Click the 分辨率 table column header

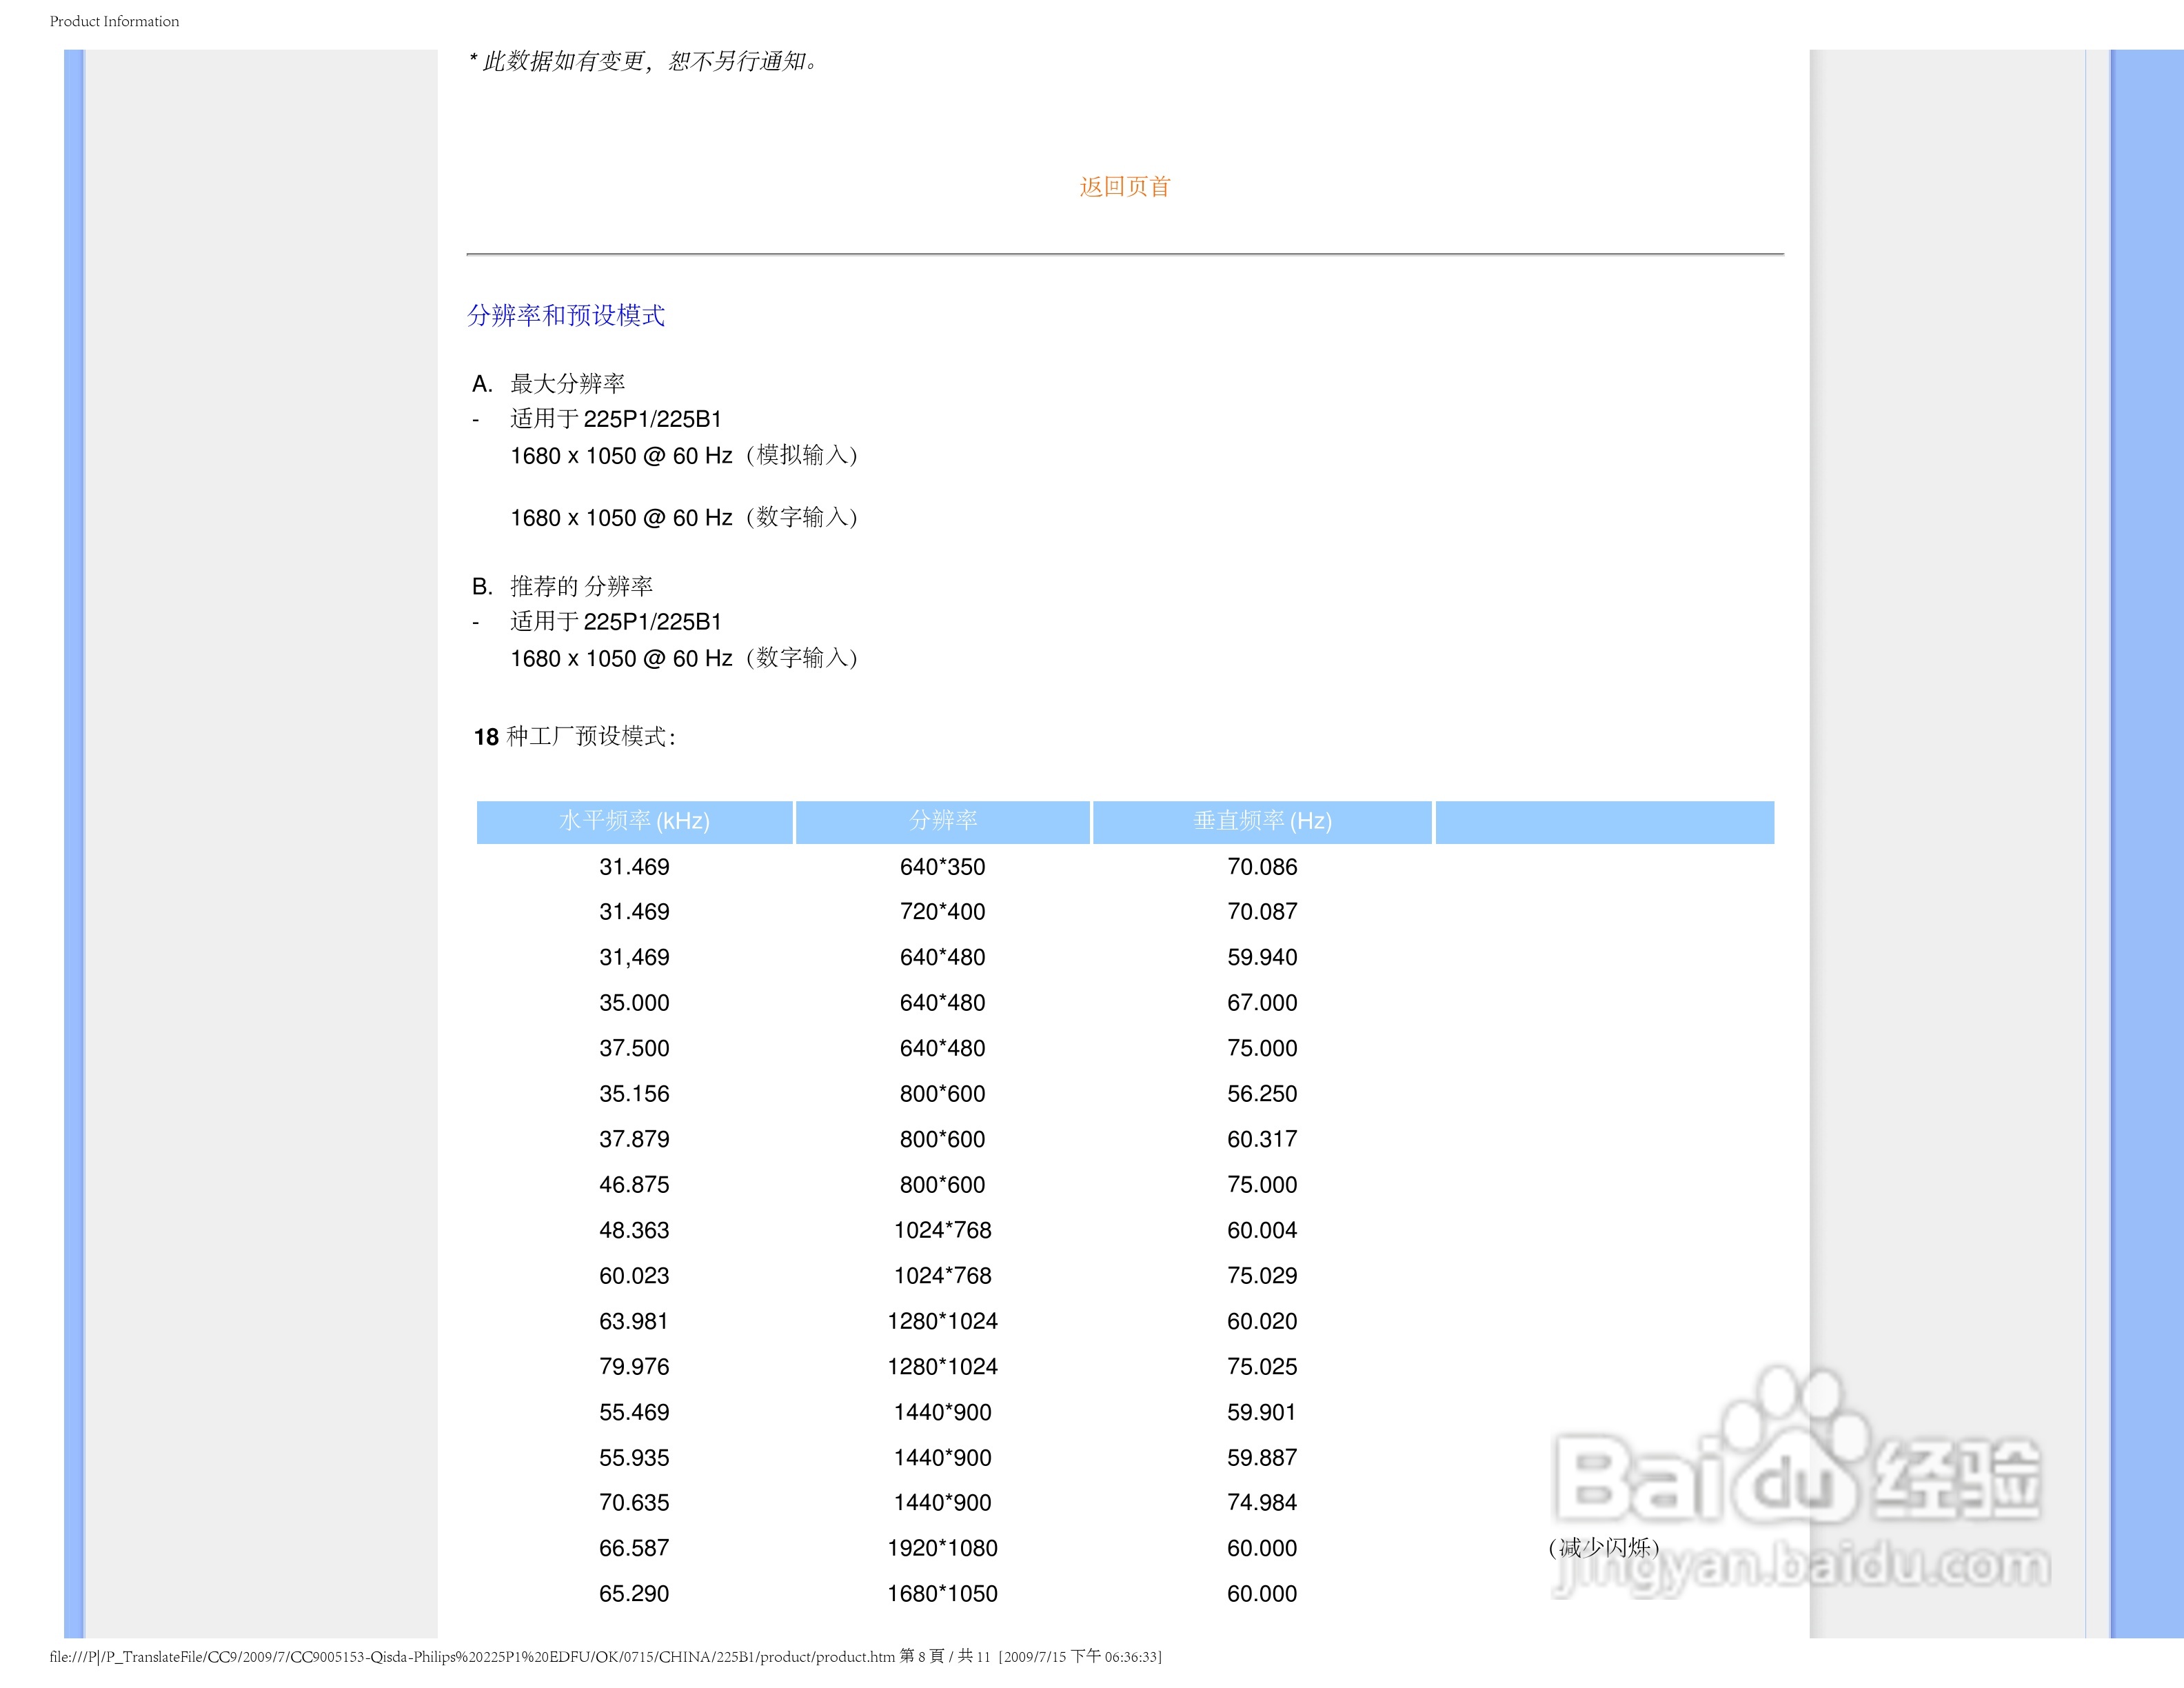click(942, 821)
